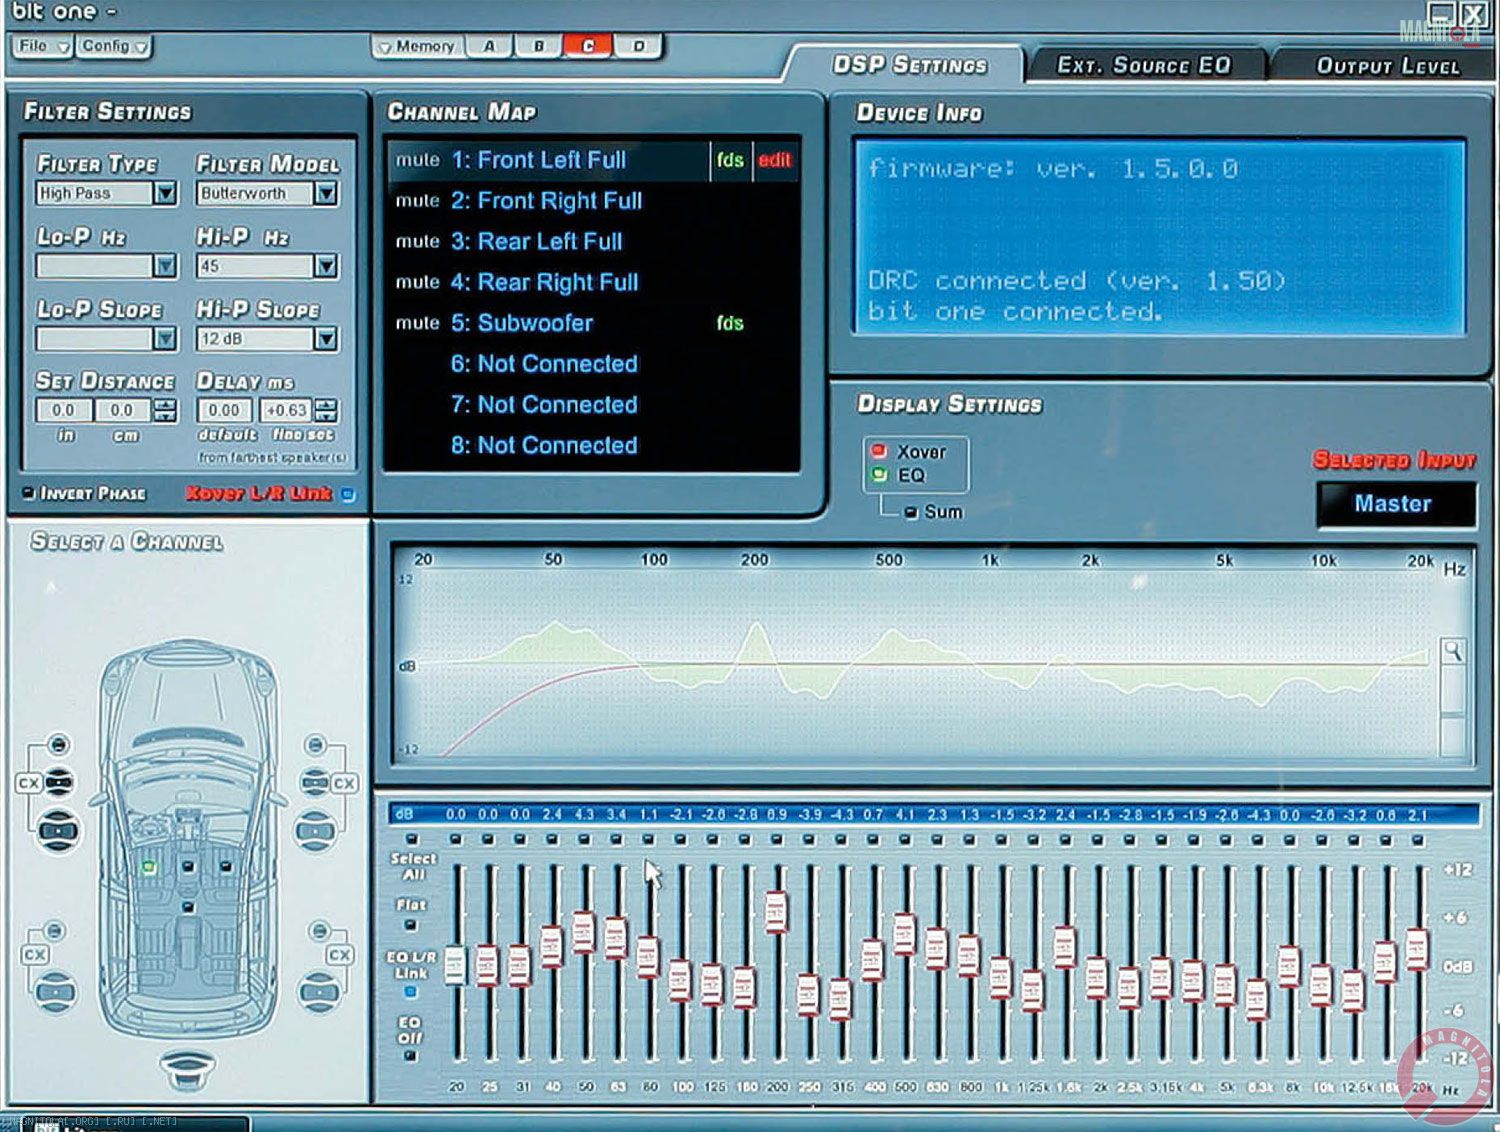Toggle the EQ Off checkbox
Viewport: 1500px width, 1132px height.
[x=411, y=1056]
